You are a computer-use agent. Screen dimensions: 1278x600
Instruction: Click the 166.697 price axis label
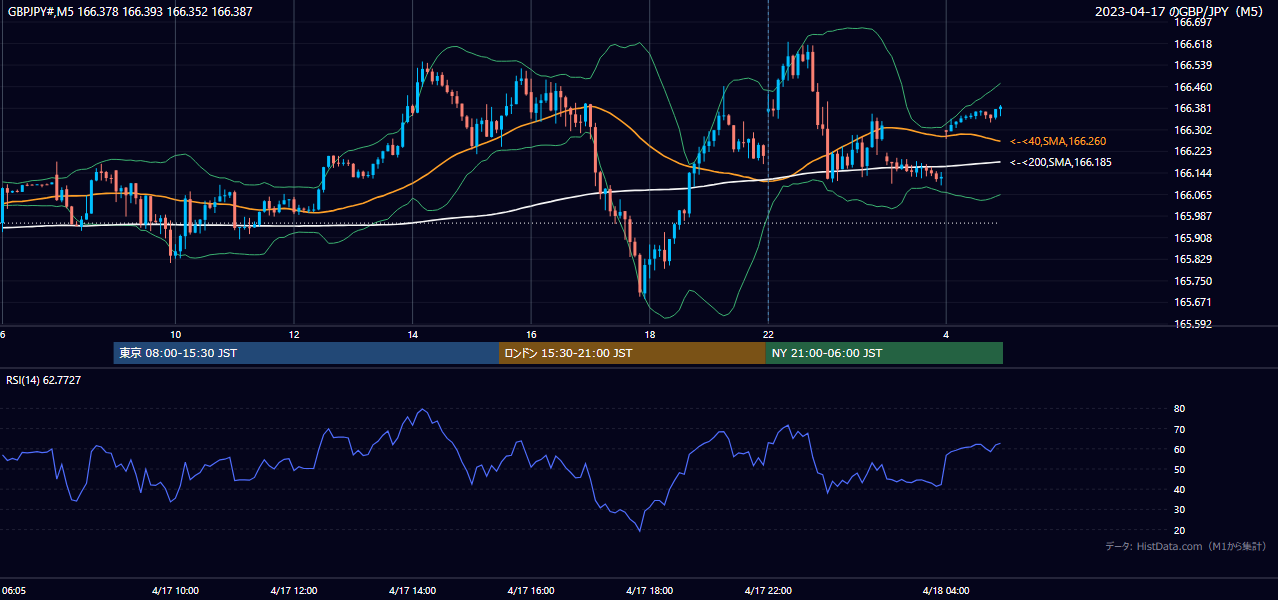(x=1192, y=22)
